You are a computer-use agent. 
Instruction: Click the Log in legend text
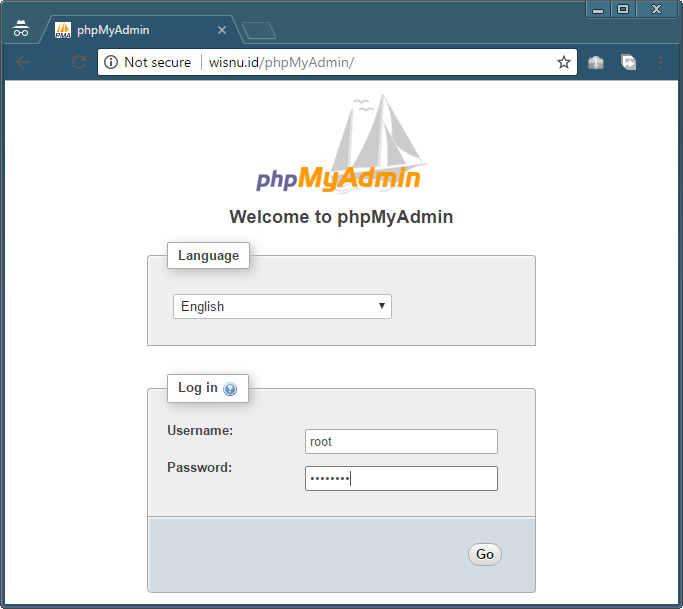click(x=198, y=387)
